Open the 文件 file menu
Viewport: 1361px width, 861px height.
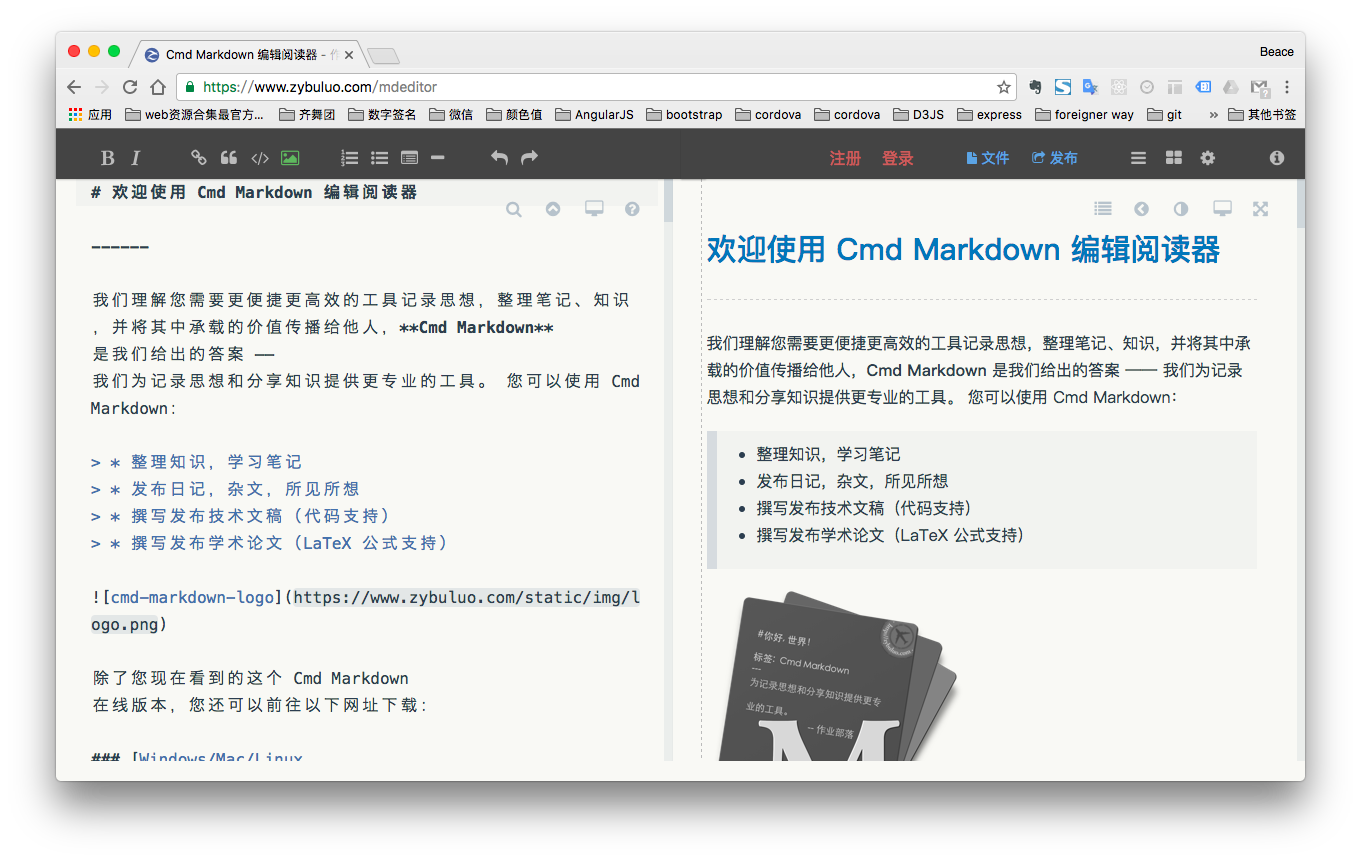click(x=988, y=158)
